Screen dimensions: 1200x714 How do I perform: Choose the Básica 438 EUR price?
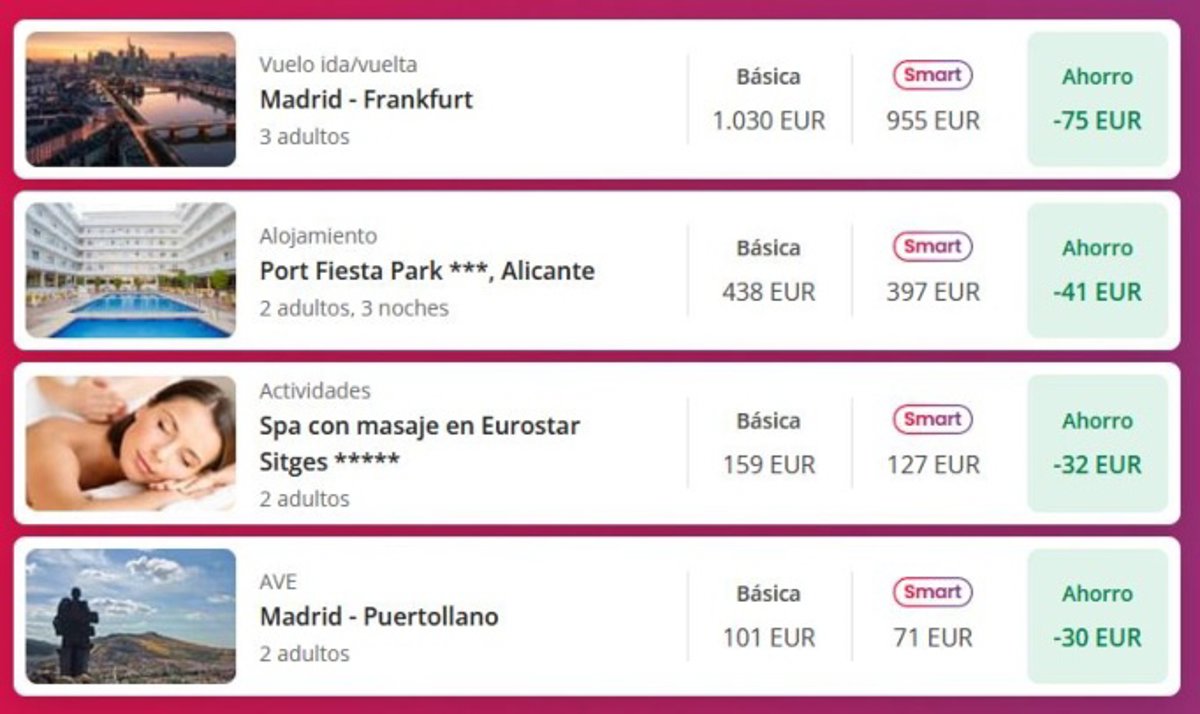point(768,293)
